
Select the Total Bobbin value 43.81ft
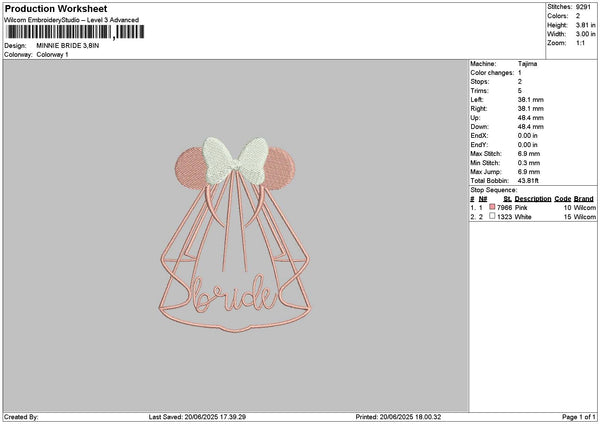(x=528, y=181)
